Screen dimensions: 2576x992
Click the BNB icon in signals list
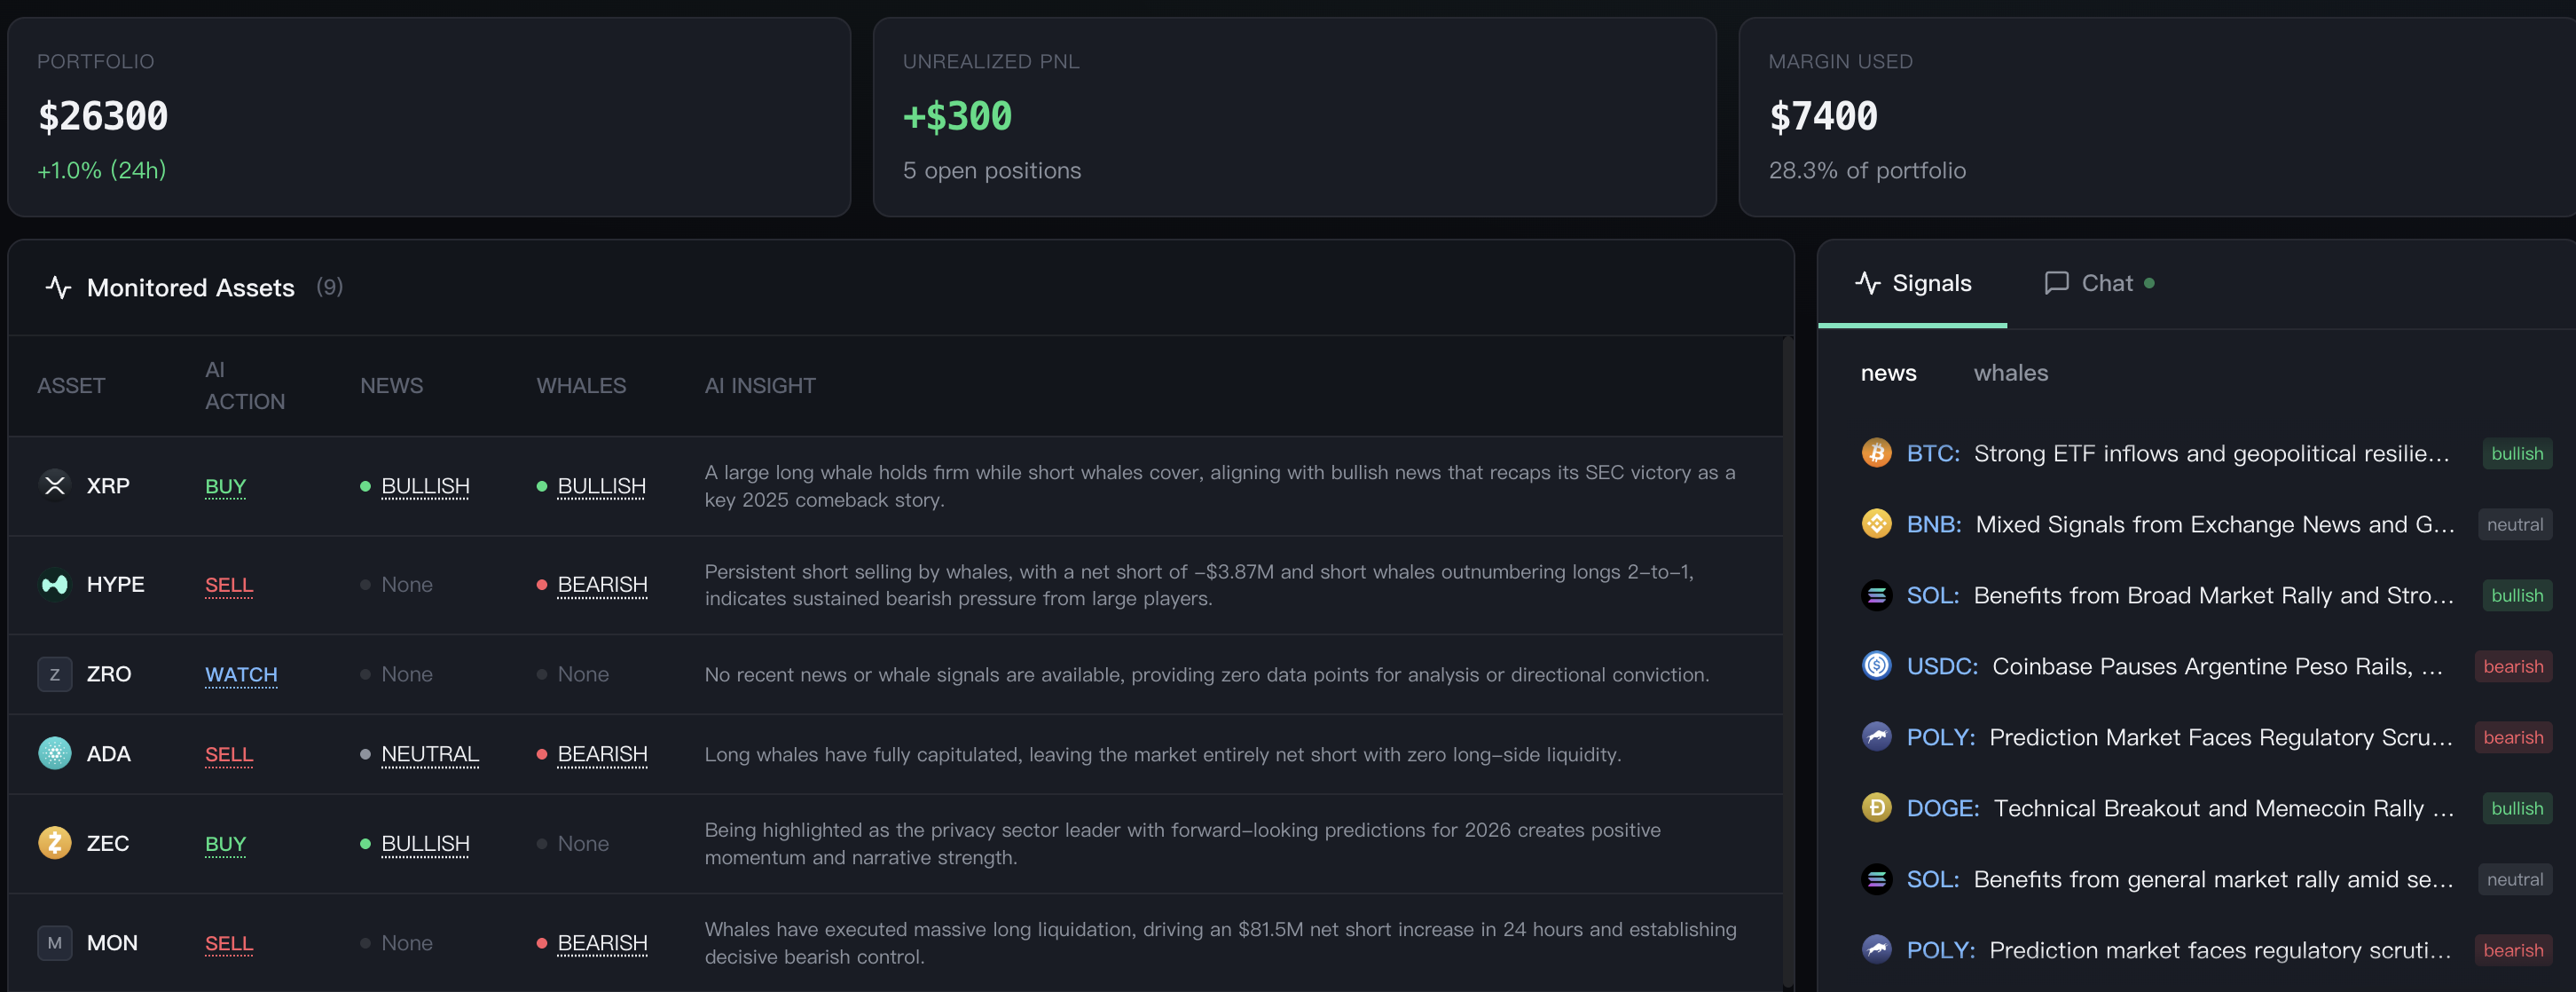click(1876, 524)
